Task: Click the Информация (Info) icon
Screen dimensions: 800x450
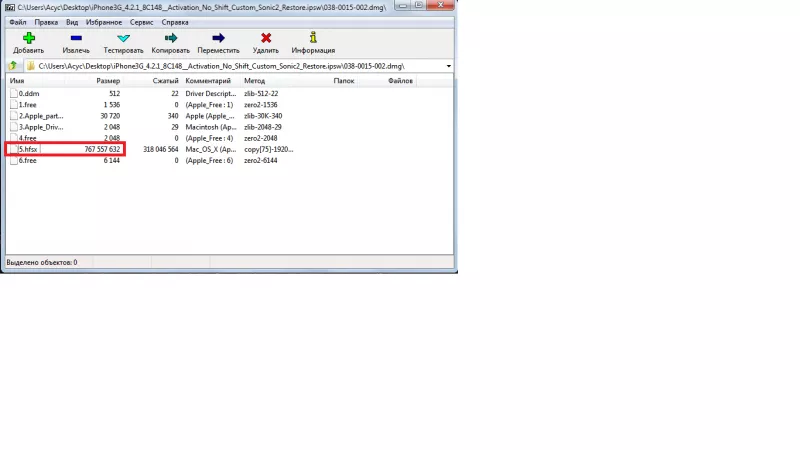Action: [x=313, y=37]
